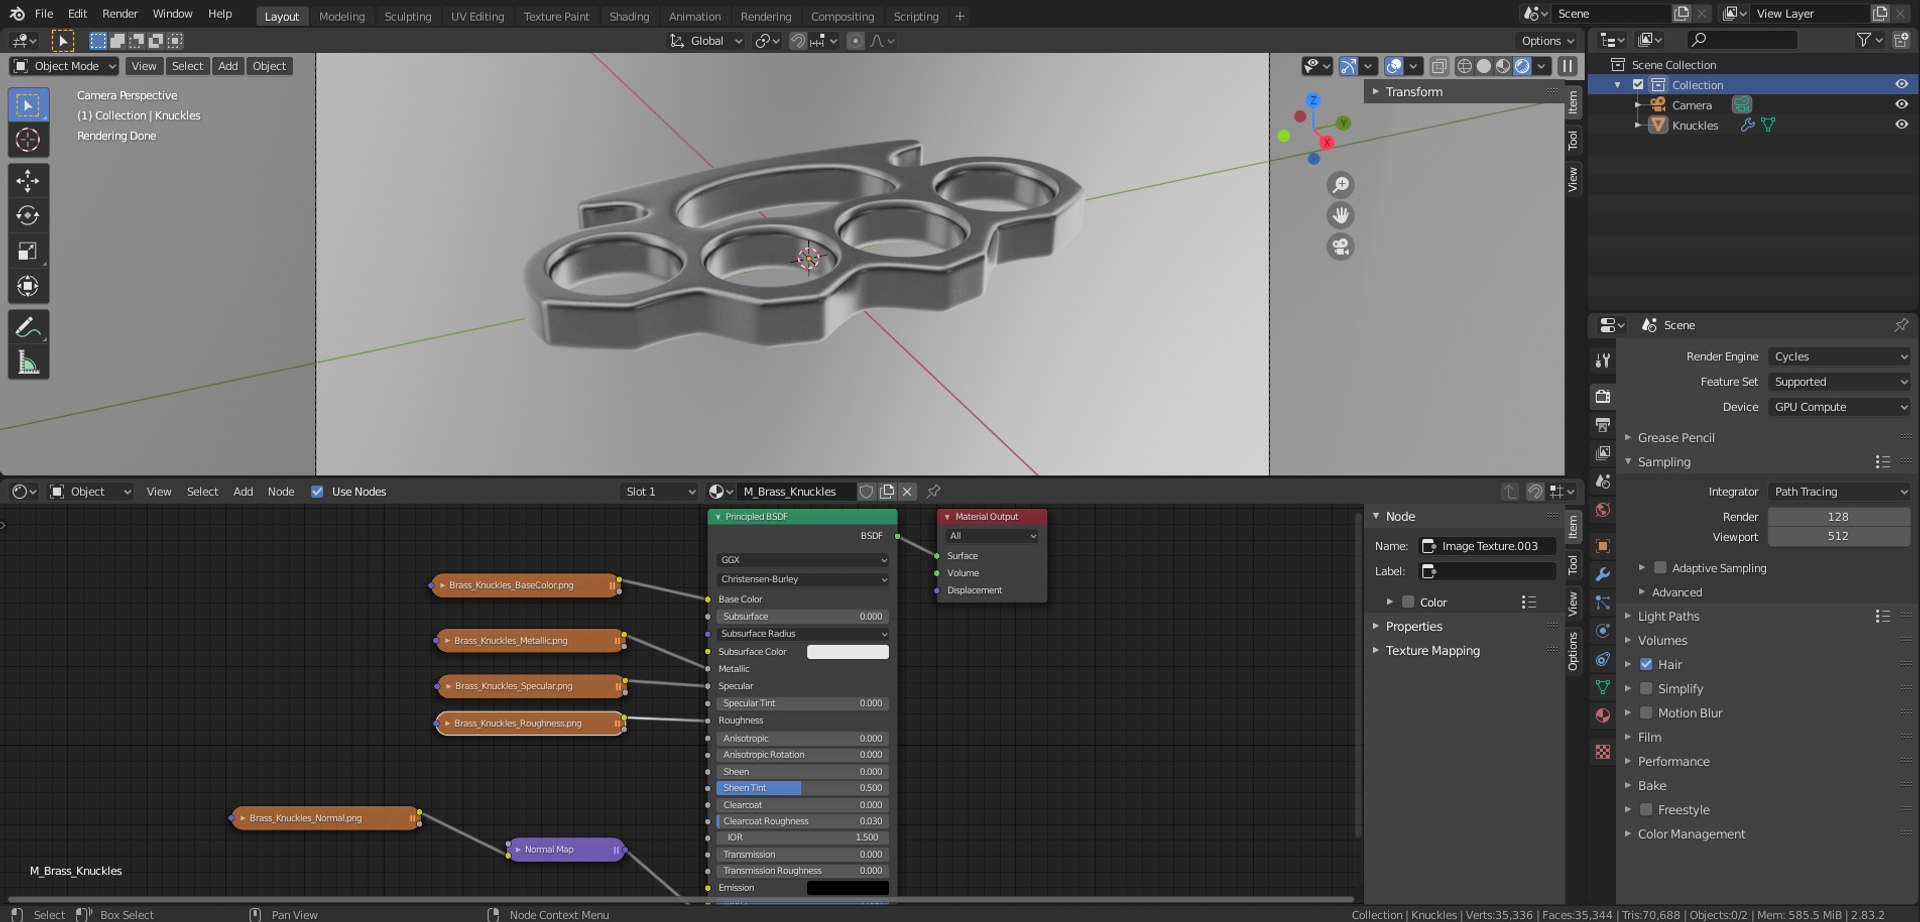Click the Emission black color swatch
1920x922 pixels.
pyautogui.click(x=847, y=888)
